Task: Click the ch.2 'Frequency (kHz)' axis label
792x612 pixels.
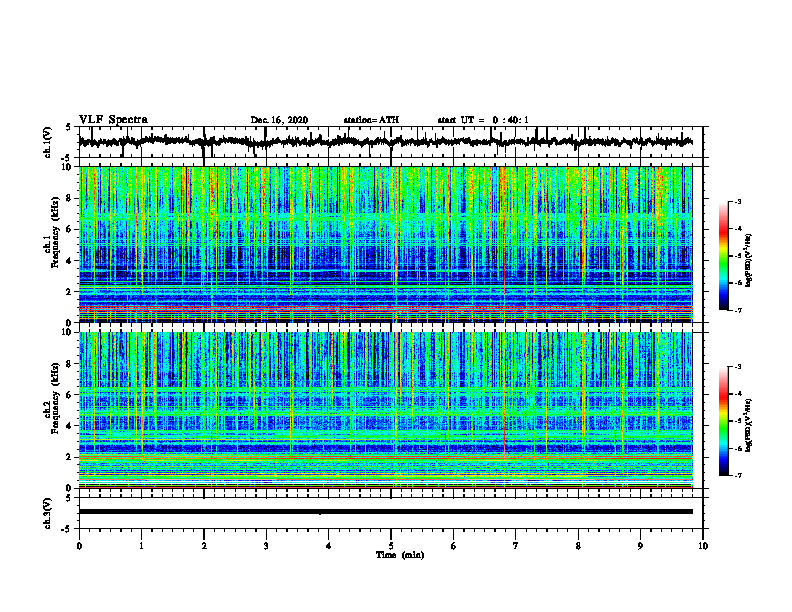Action: pos(56,399)
